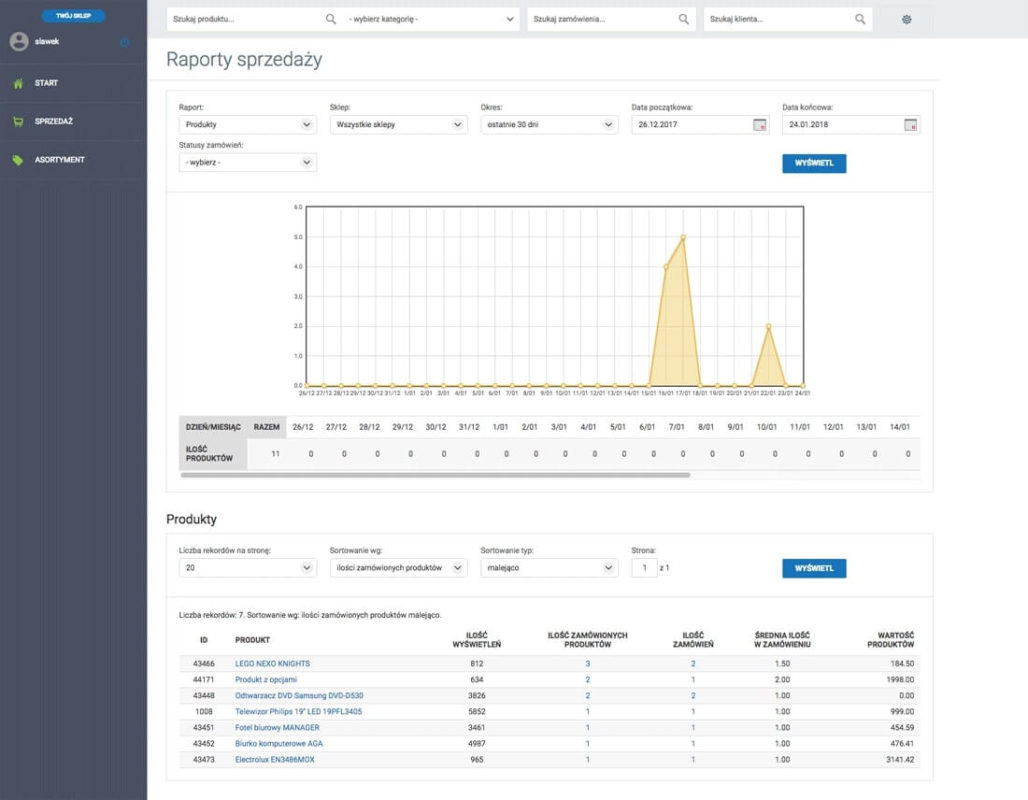Click the 26/12 date column header
This screenshot has height=800, width=1028.
pyautogui.click(x=303, y=427)
